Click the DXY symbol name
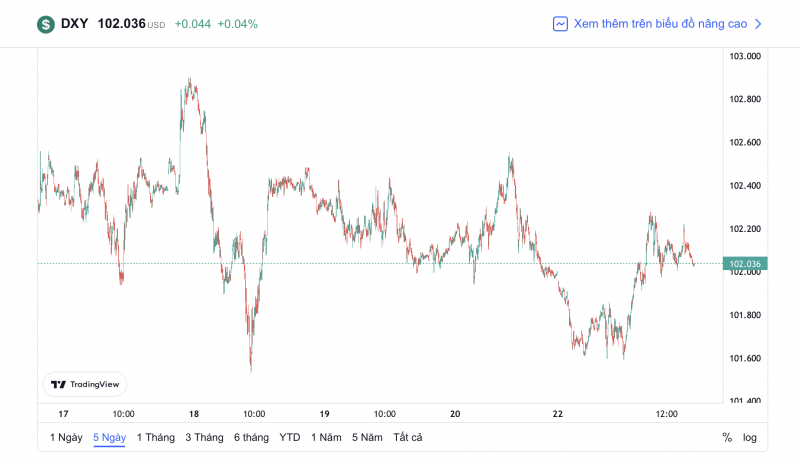The width and height of the screenshot is (800, 464). [74, 24]
